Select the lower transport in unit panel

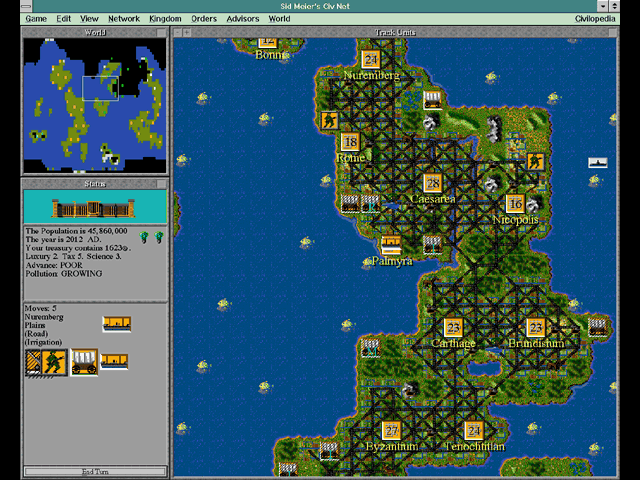coord(114,362)
